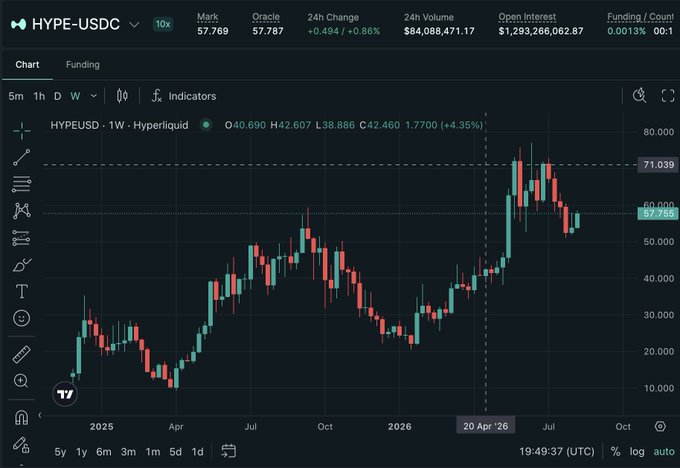
Task: Open the candlestick chart style selector
Action: [122, 96]
